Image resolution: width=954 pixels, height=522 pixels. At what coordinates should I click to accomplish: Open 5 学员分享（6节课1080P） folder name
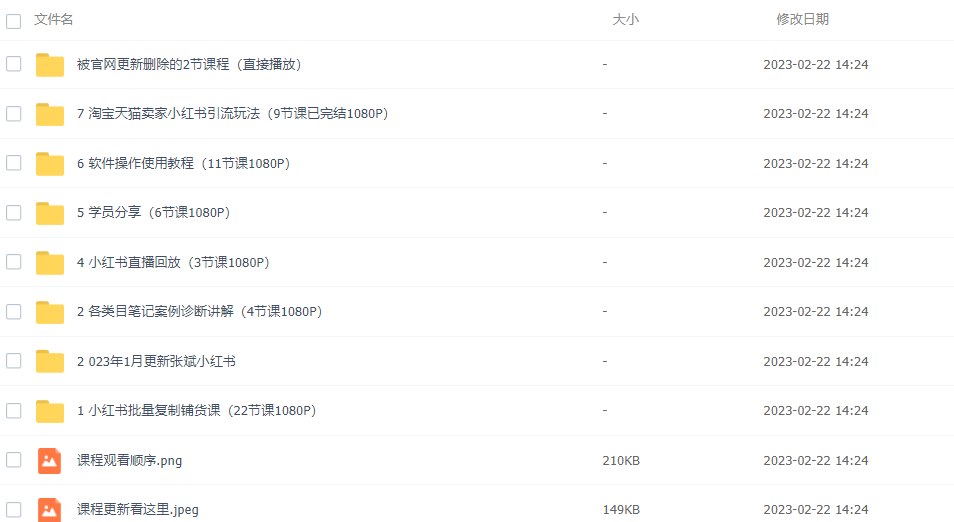click(153, 213)
